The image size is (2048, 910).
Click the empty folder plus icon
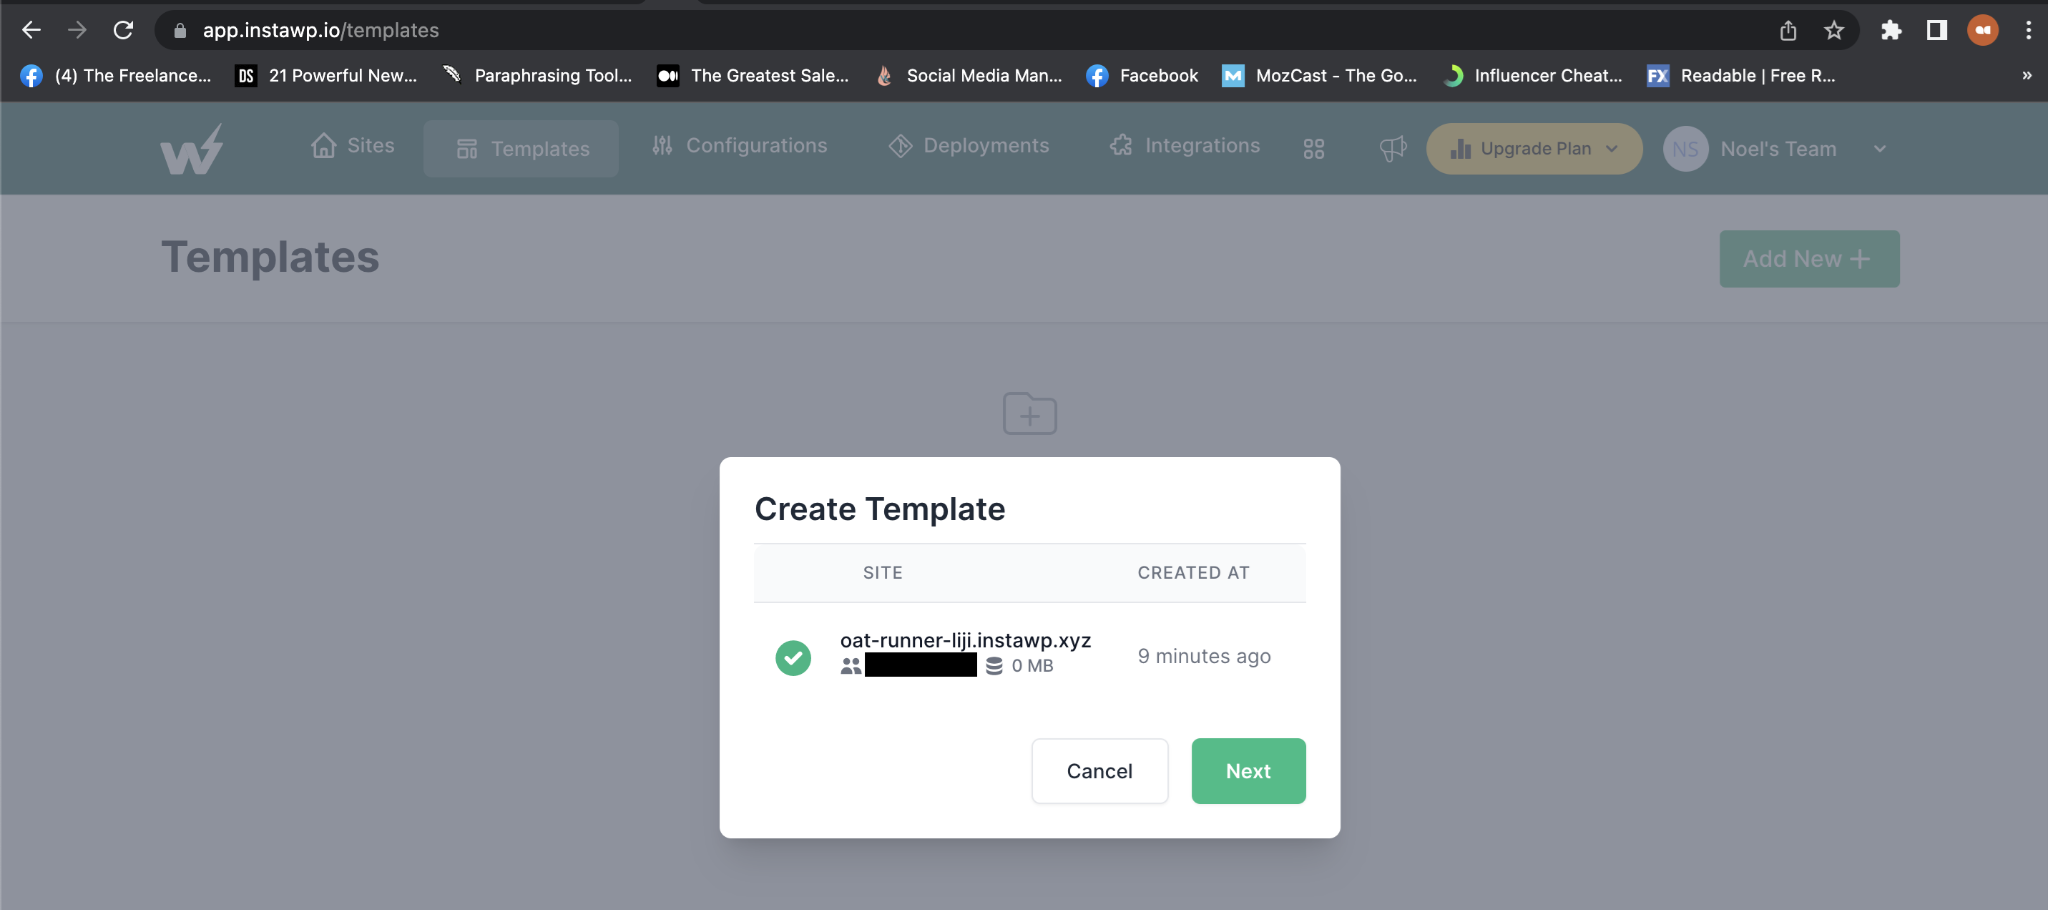pyautogui.click(x=1029, y=413)
